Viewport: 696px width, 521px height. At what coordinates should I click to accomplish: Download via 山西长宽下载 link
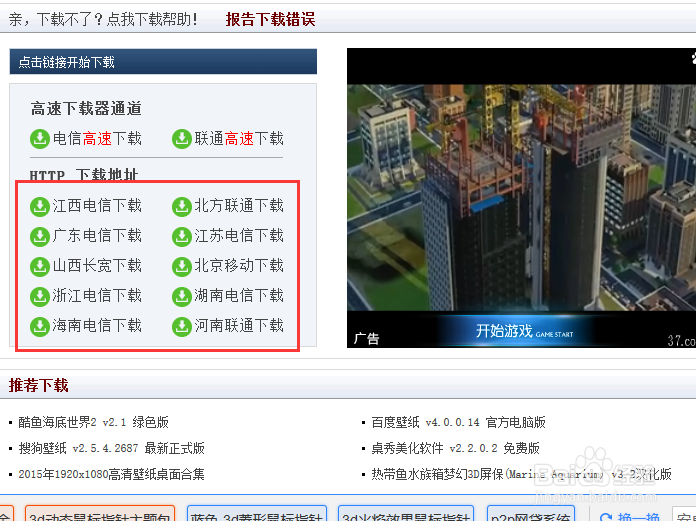97,266
